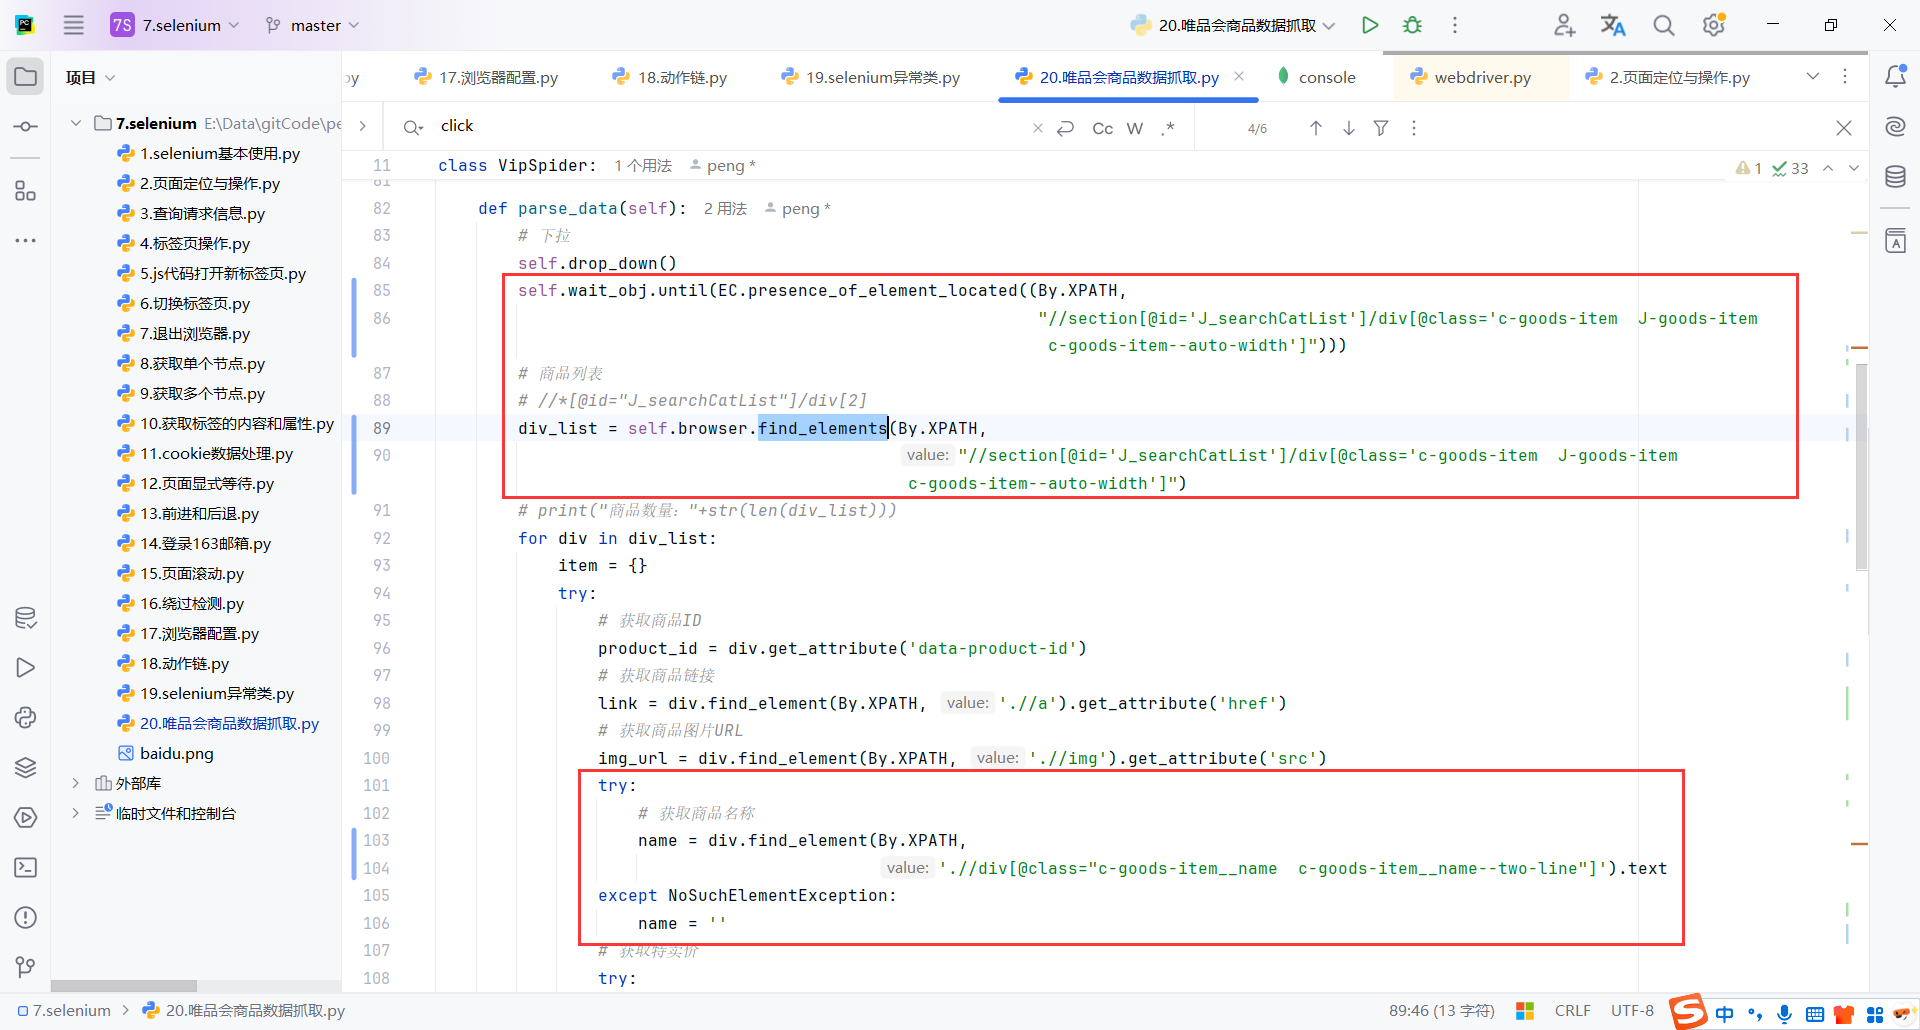The image size is (1920, 1030).
Task: Open the Problems tool window
Action: (26, 918)
